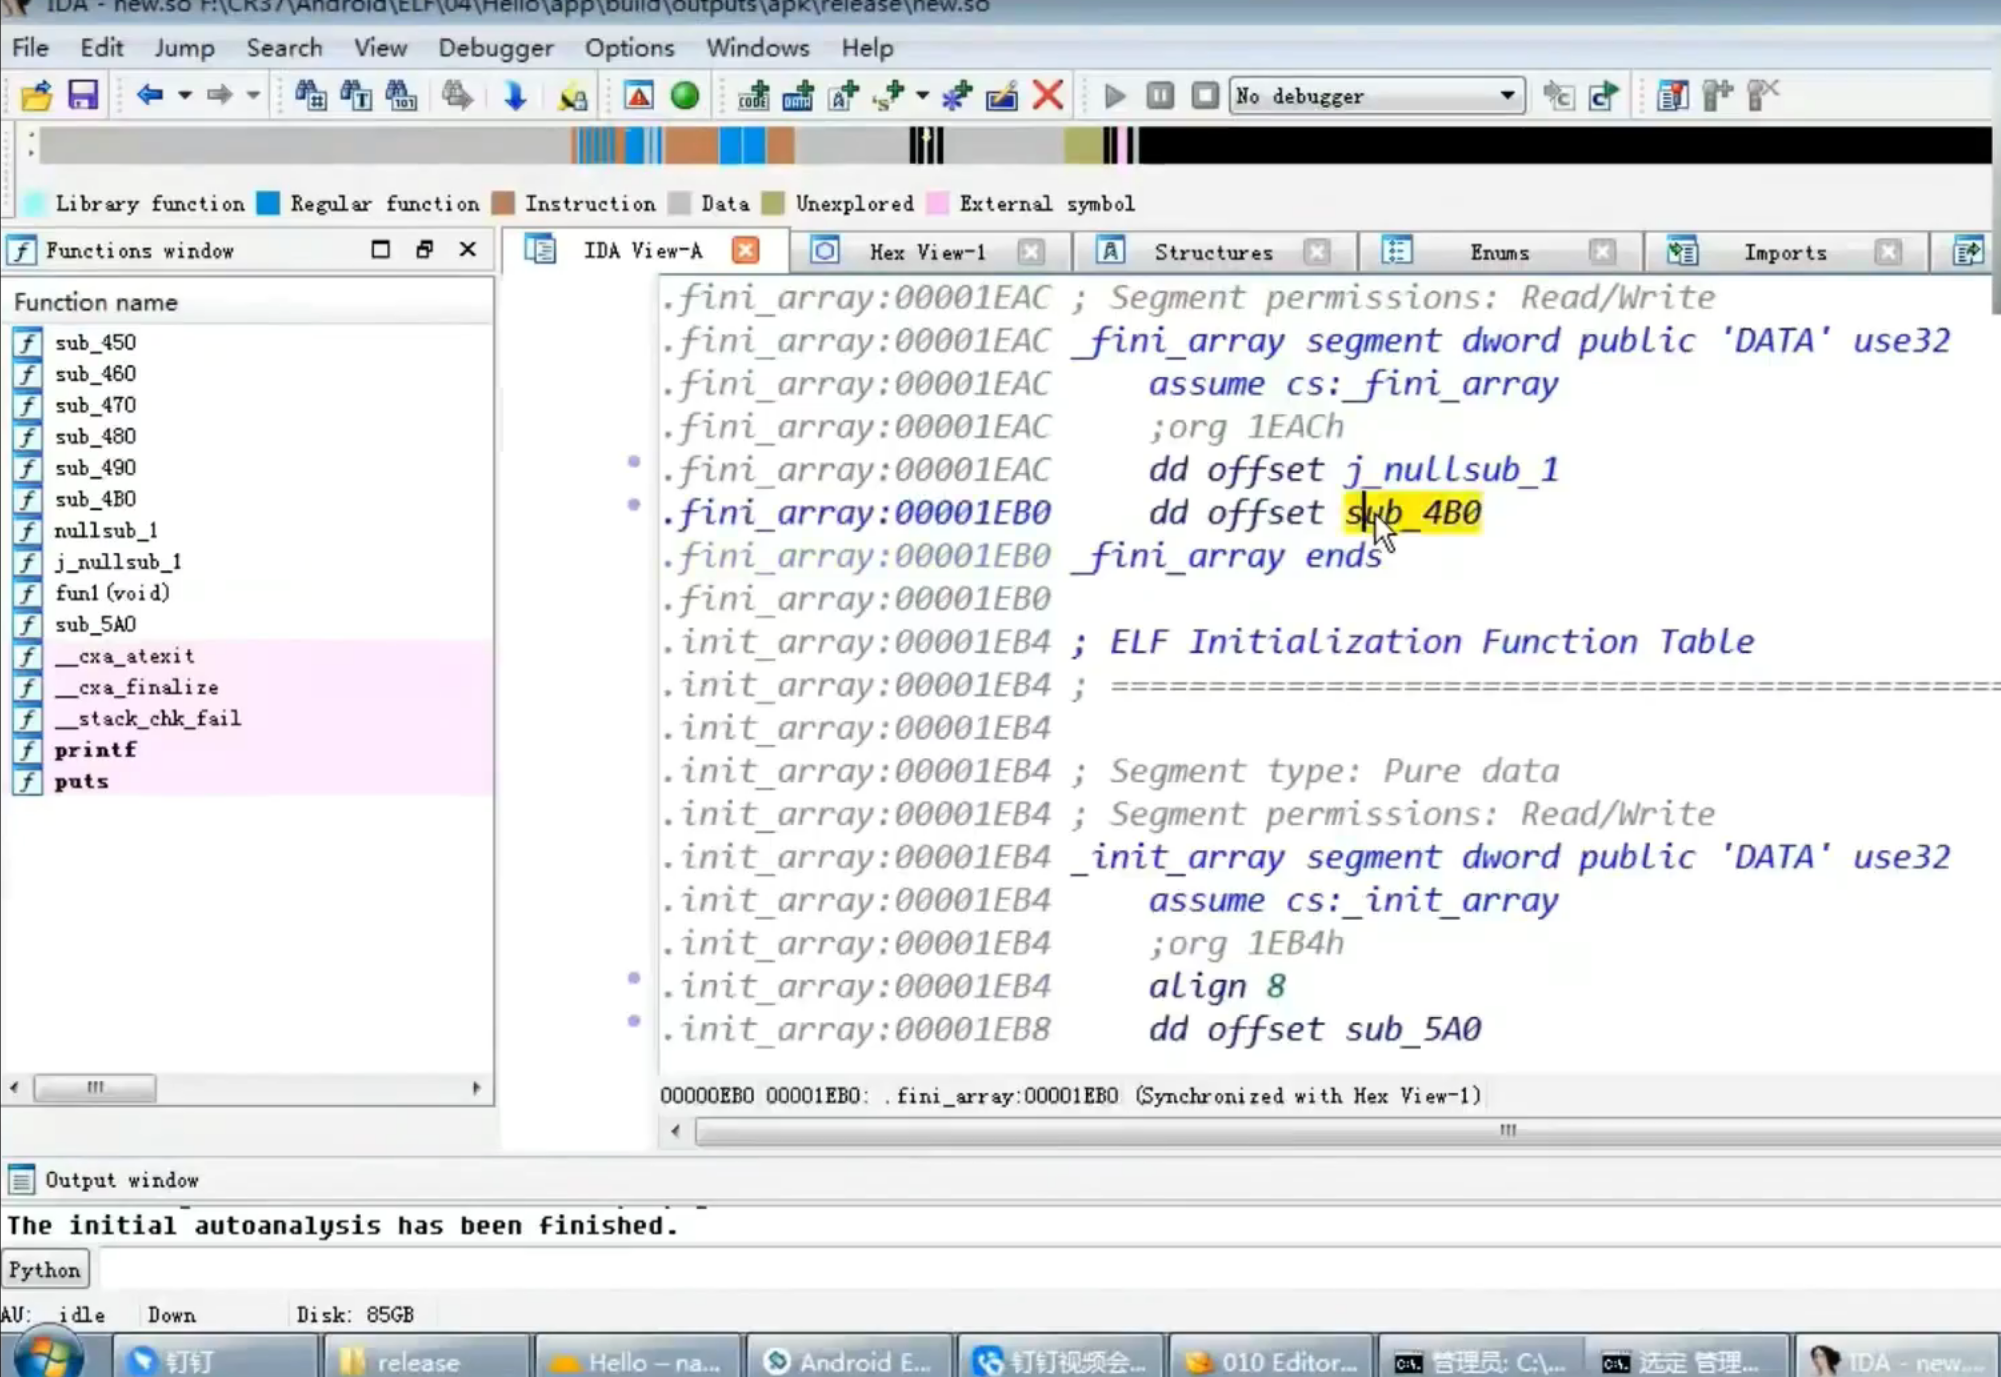
Task: Jump forward with the gray right arrow
Action: (218, 96)
